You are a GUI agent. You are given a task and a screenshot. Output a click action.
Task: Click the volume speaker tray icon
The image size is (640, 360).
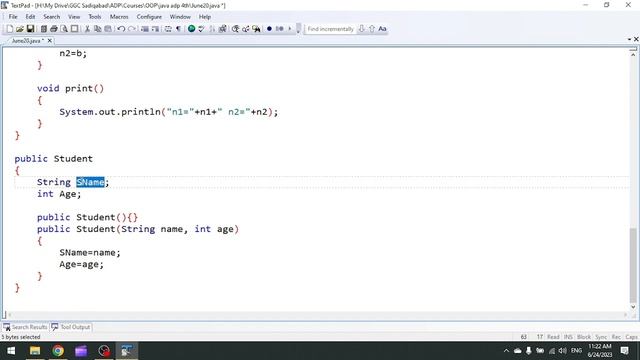(x=563, y=351)
